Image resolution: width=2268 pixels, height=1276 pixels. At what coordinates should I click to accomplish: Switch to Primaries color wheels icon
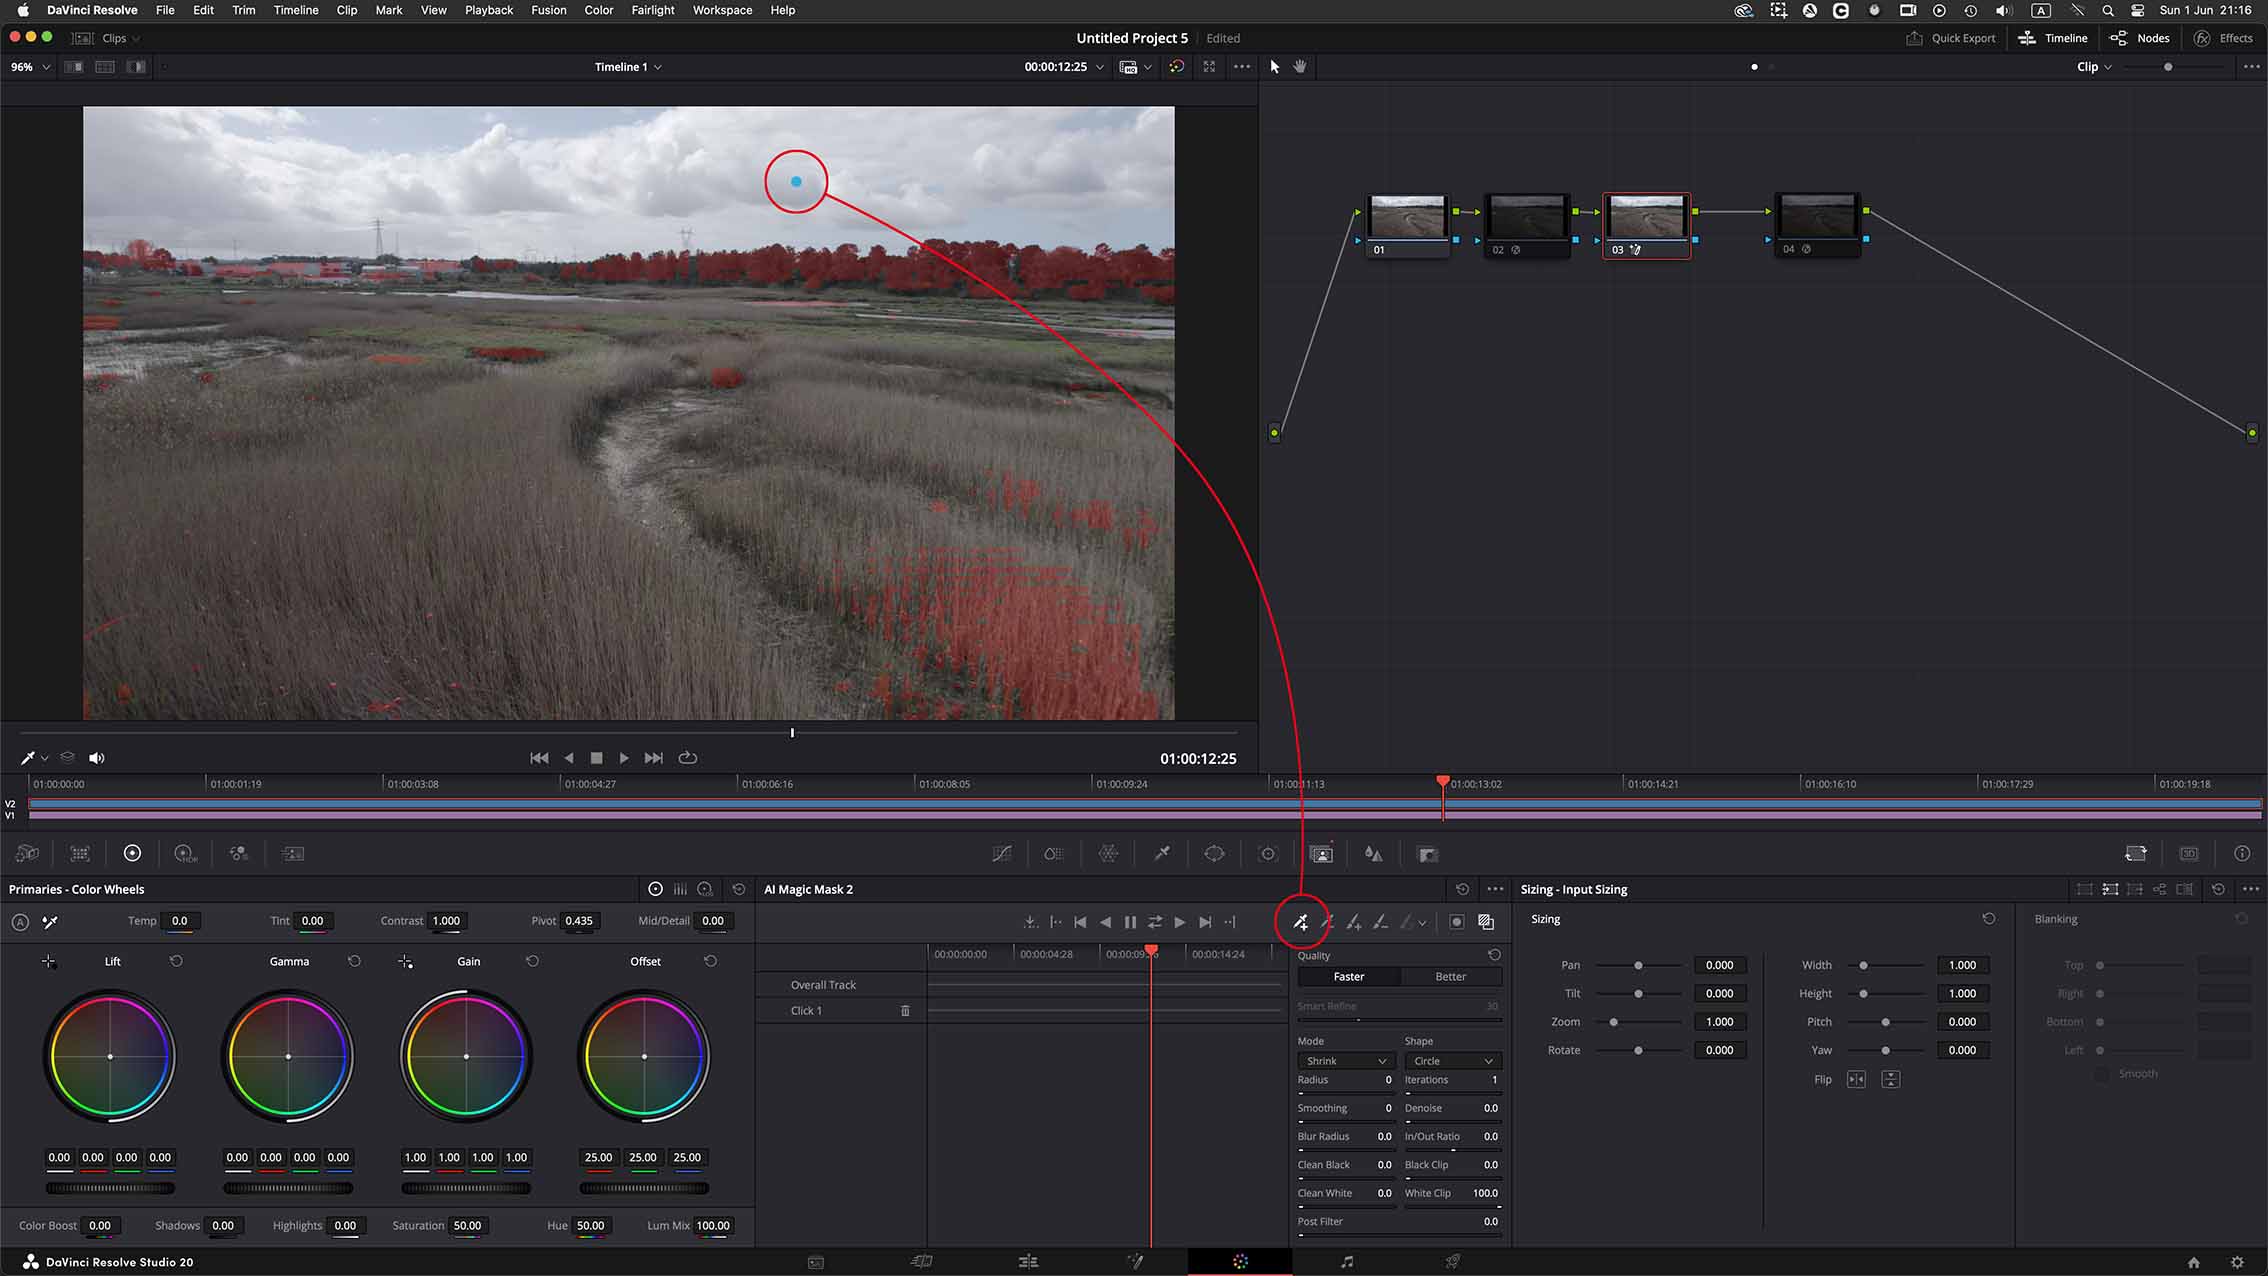point(132,853)
